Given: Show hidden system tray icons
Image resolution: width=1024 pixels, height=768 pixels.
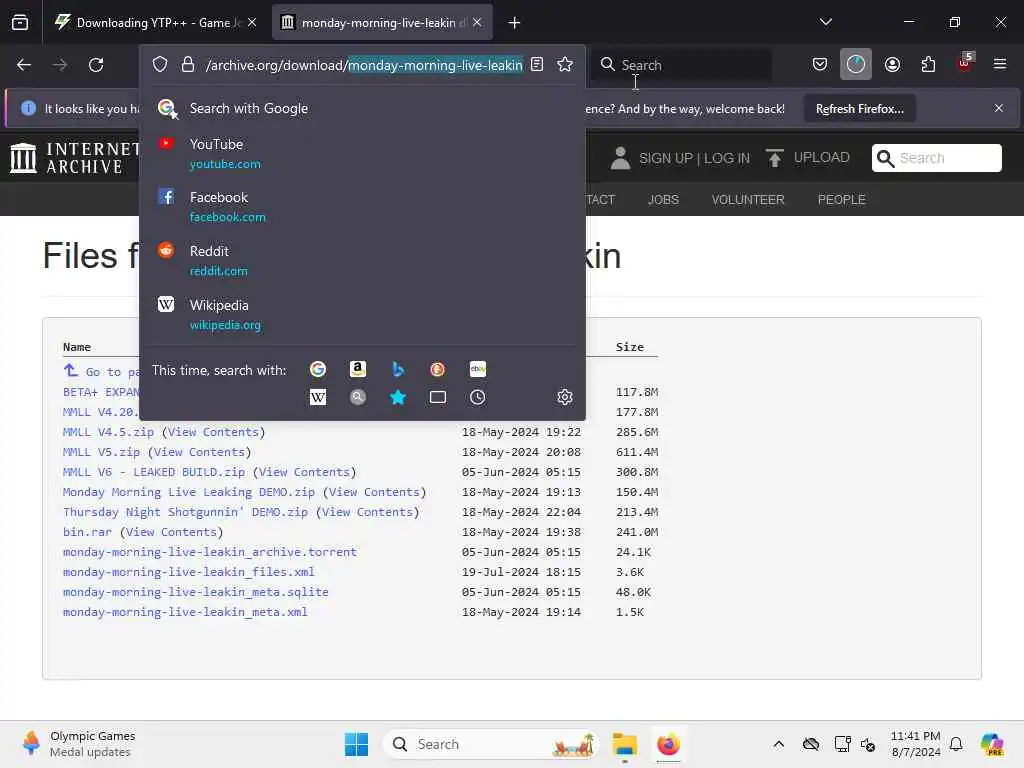Looking at the screenshot, I should pos(778,744).
